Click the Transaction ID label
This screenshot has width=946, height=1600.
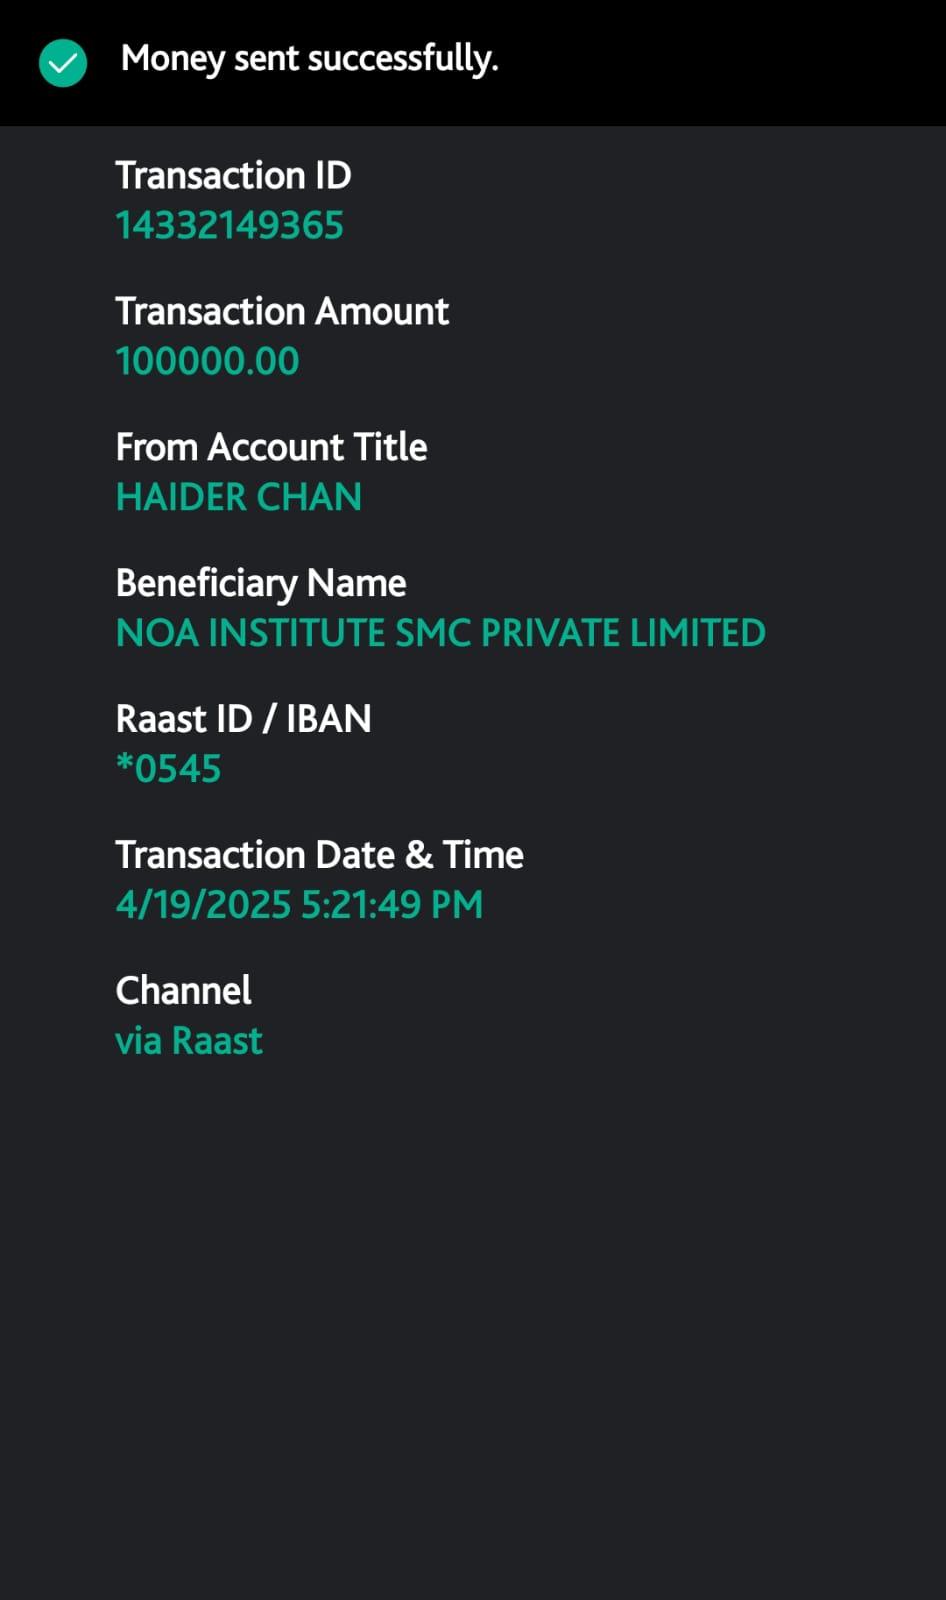click(233, 176)
